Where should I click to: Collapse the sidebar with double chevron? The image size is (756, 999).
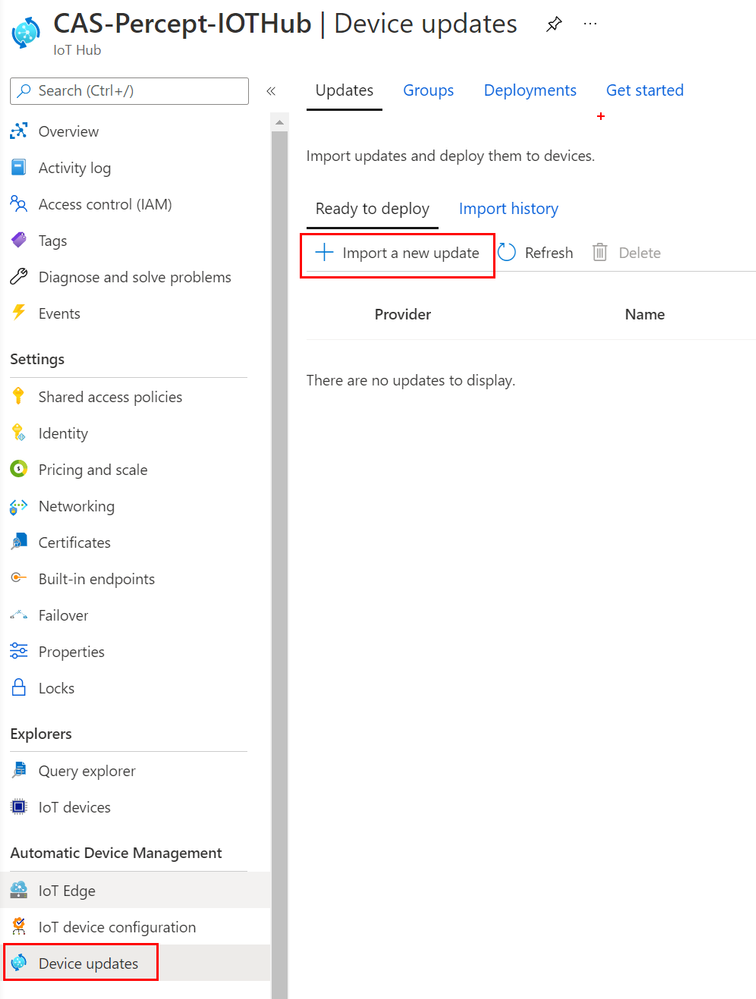(x=271, y=90)
